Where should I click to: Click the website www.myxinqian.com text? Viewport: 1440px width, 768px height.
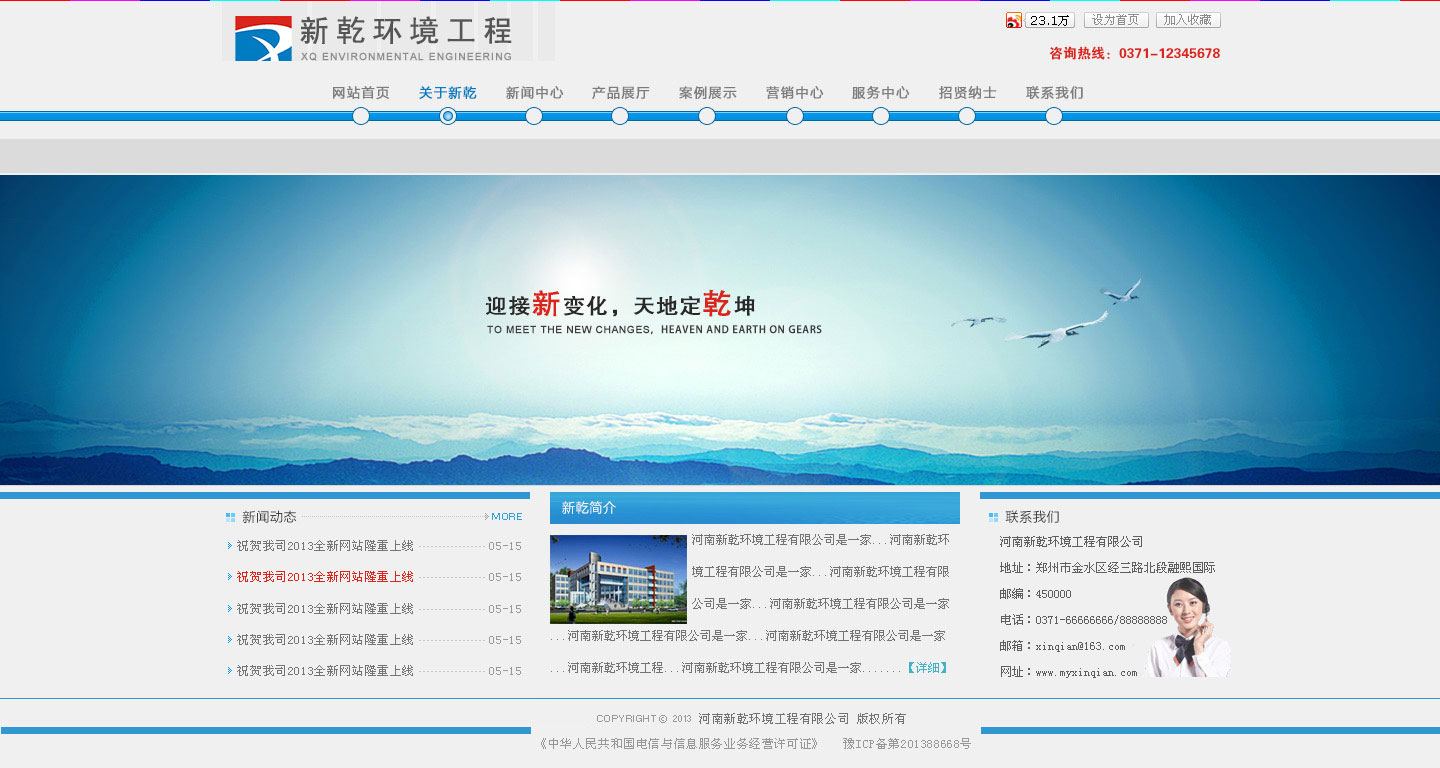point(1086,673)
